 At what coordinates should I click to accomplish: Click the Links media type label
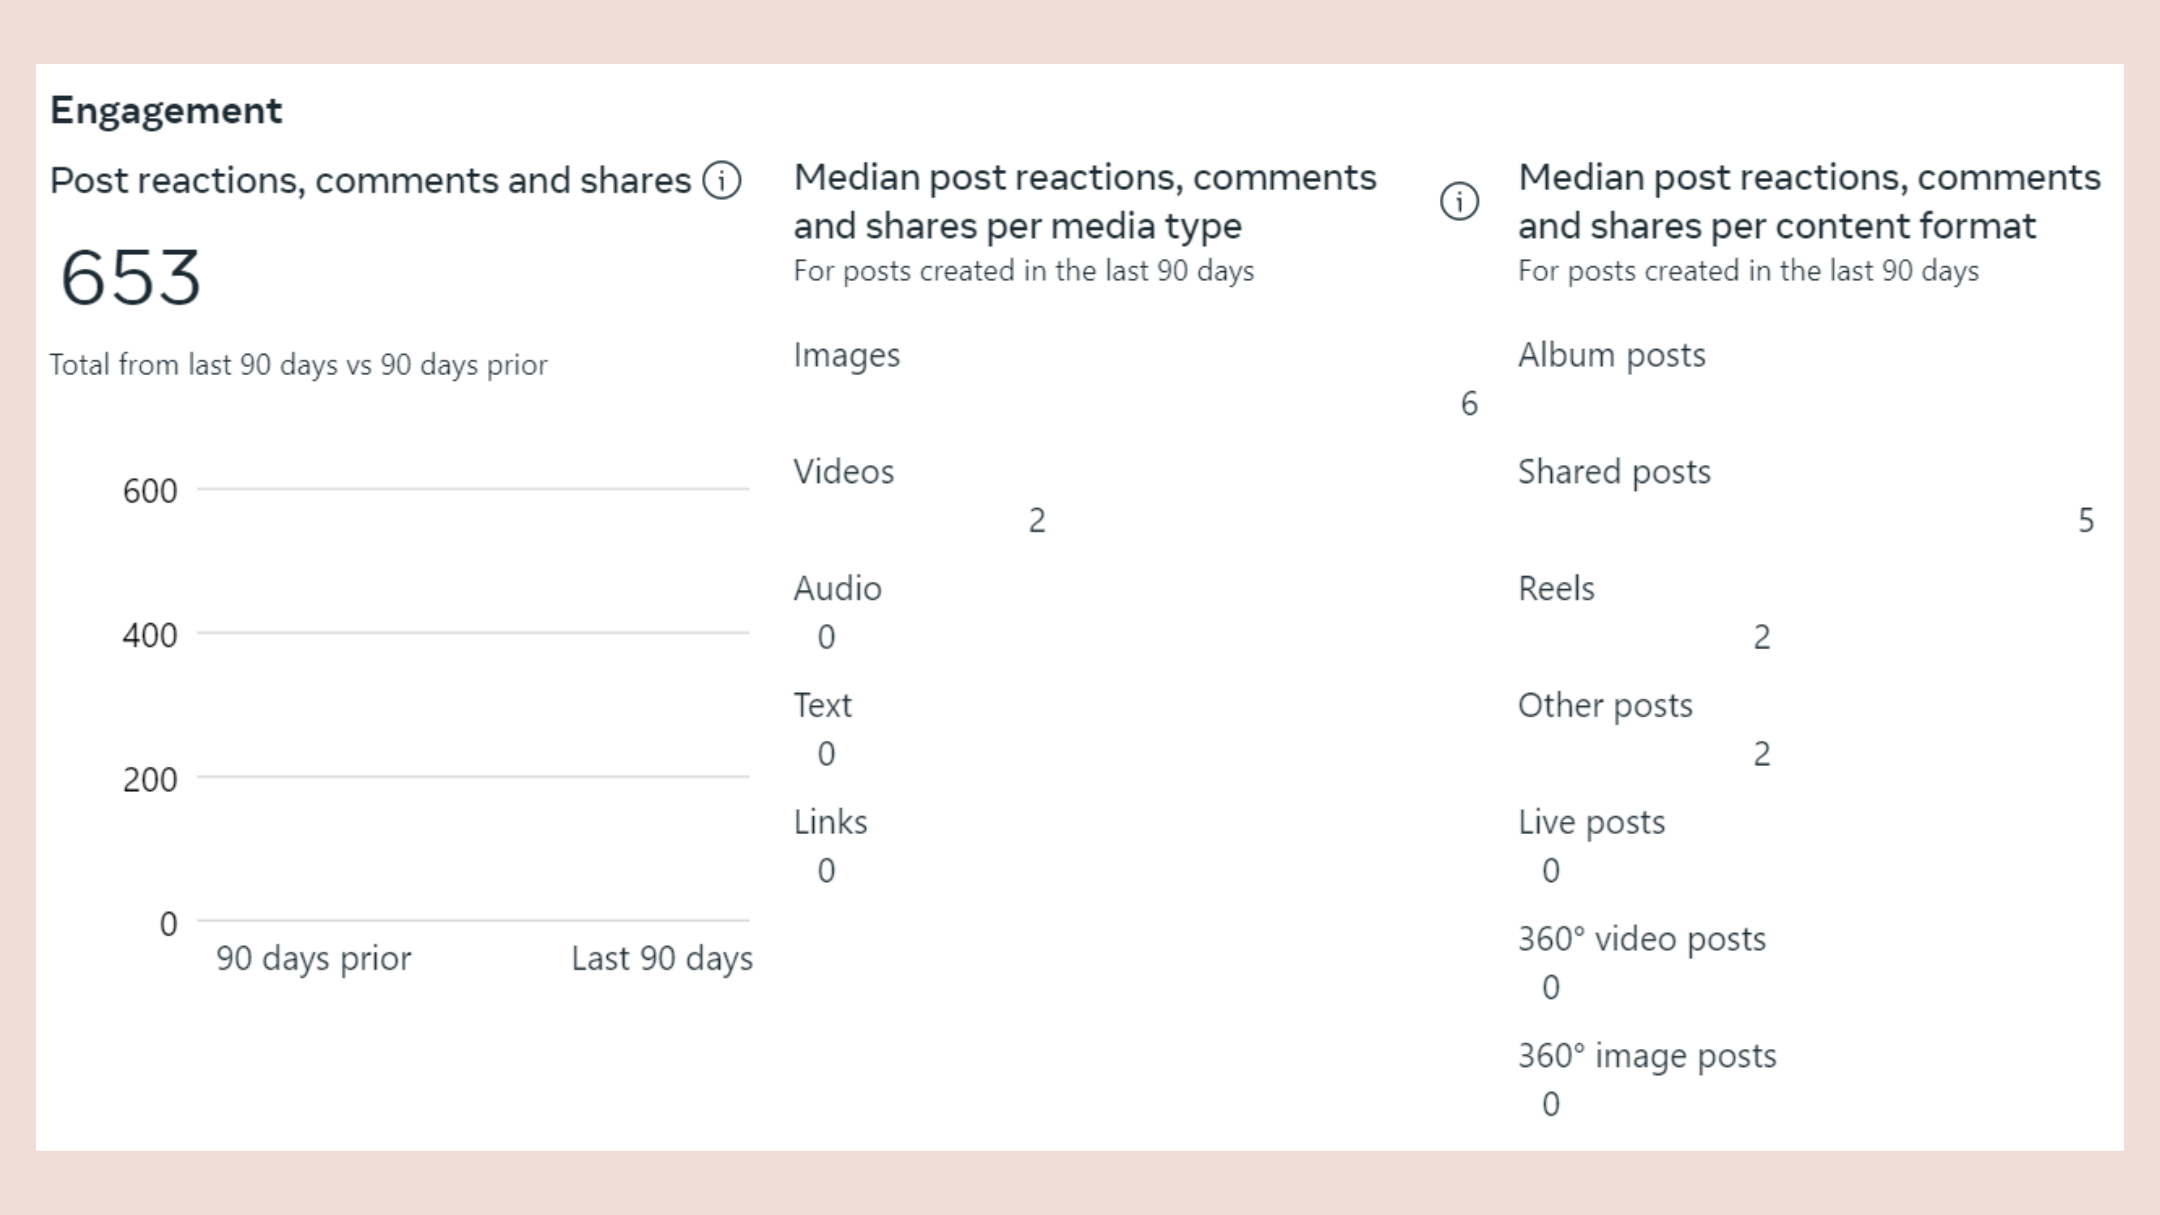(830, 823)
